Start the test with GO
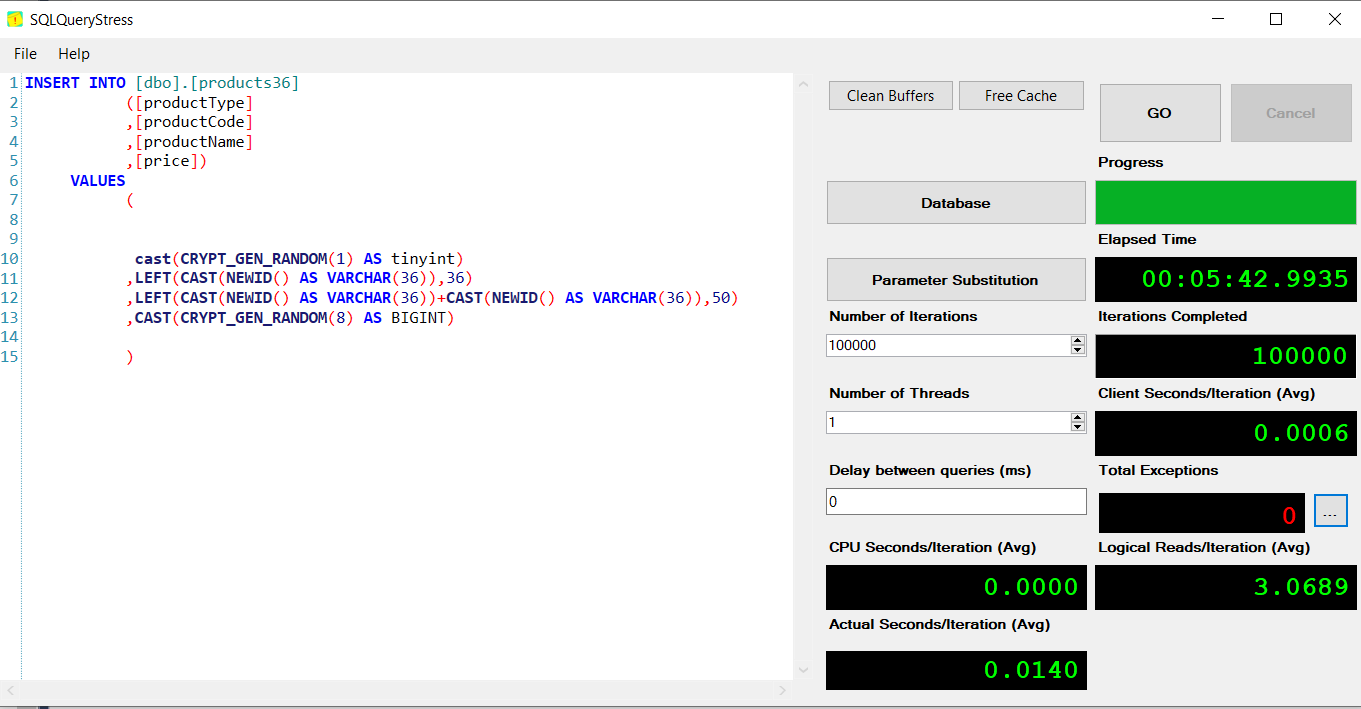Image resolution: width=1361 pixels, height=709 pixels. 1160,113
